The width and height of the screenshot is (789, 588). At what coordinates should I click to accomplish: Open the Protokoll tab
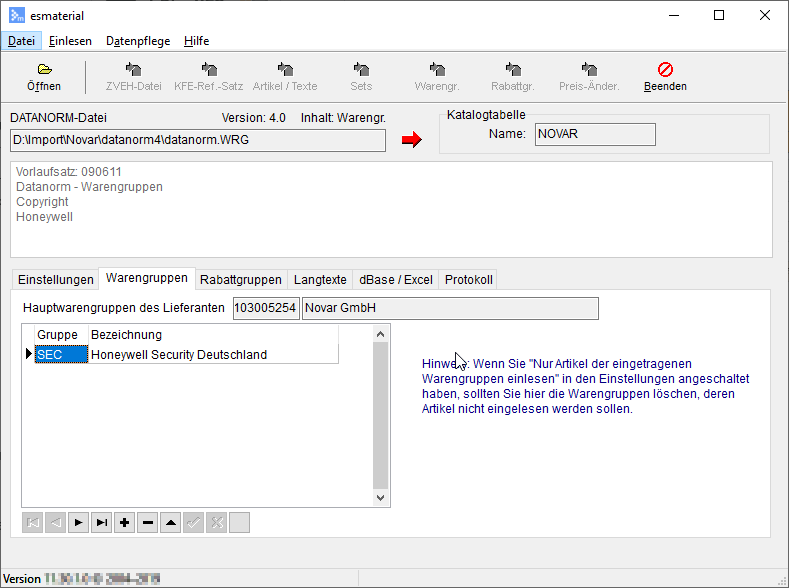tap(468, 280)
